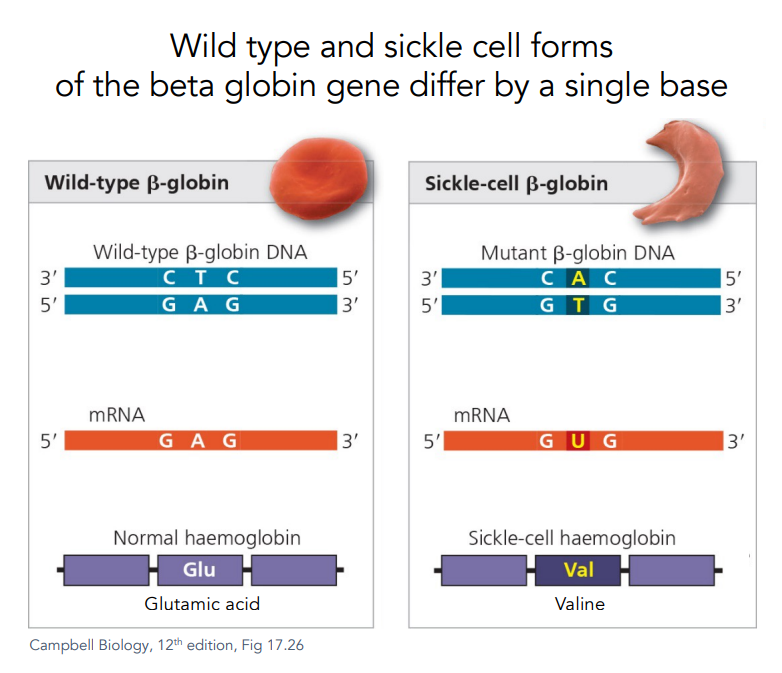Click the 'Glutamic acid' label
The image size is (782, 673).
point(200,604)
